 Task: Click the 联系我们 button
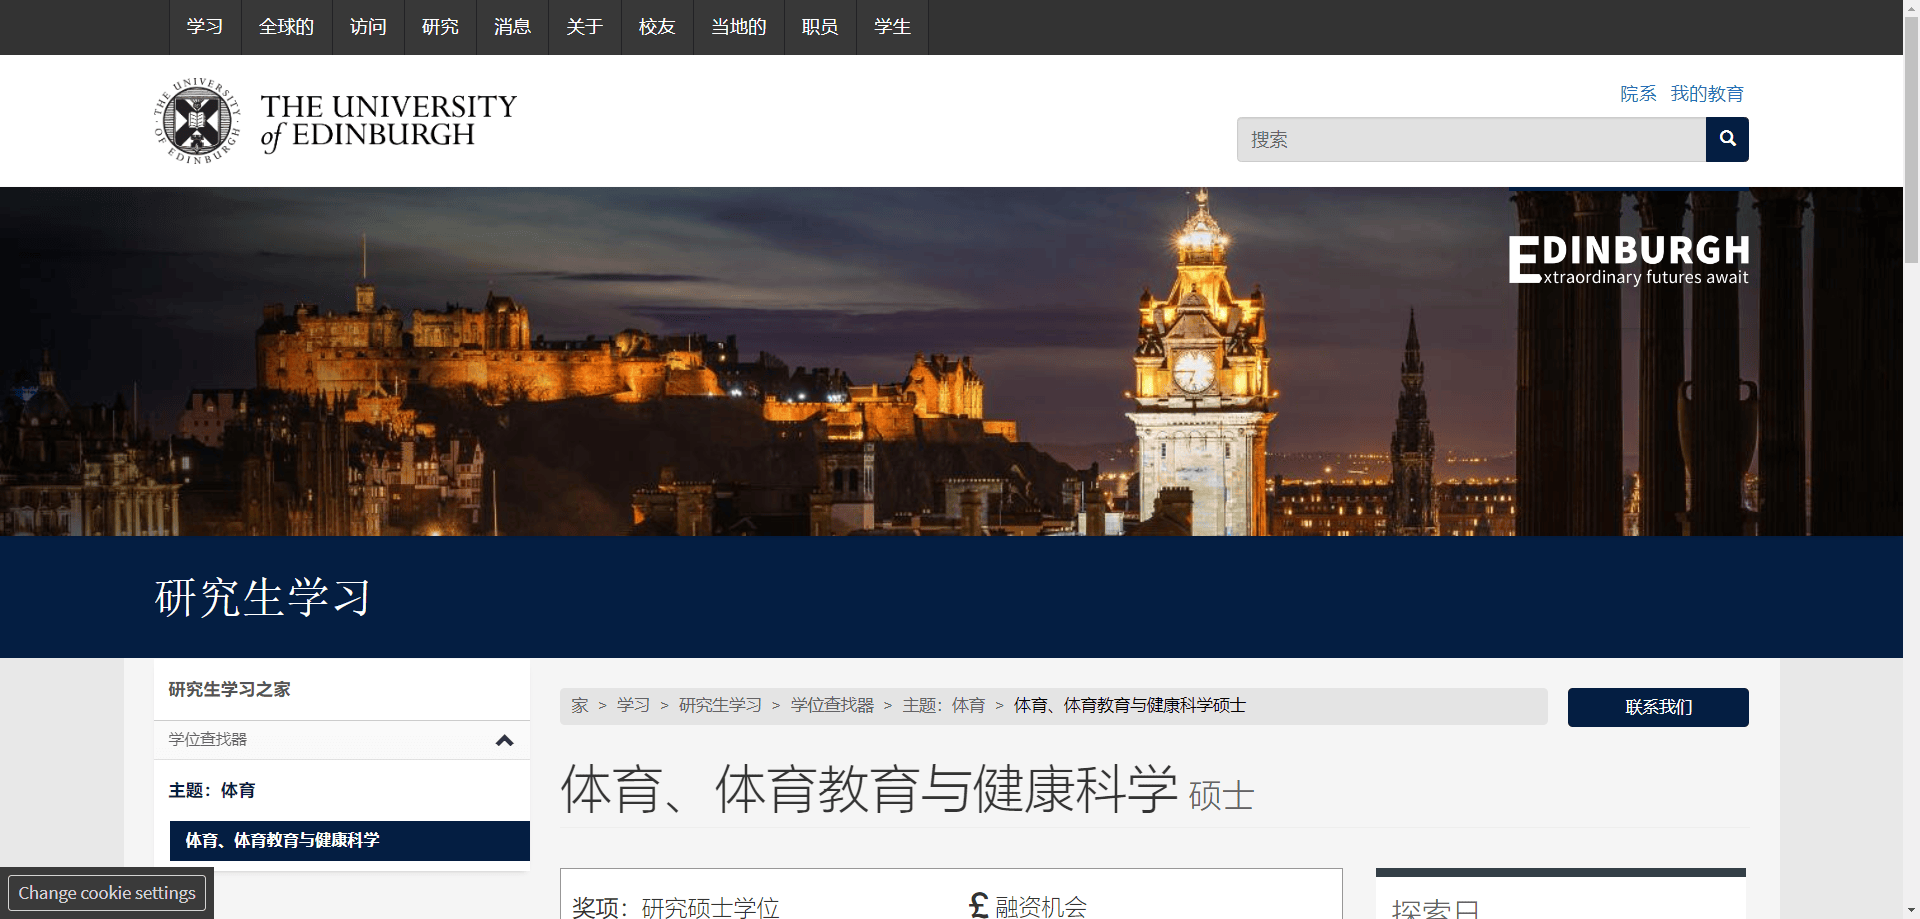pos(1658,707)
